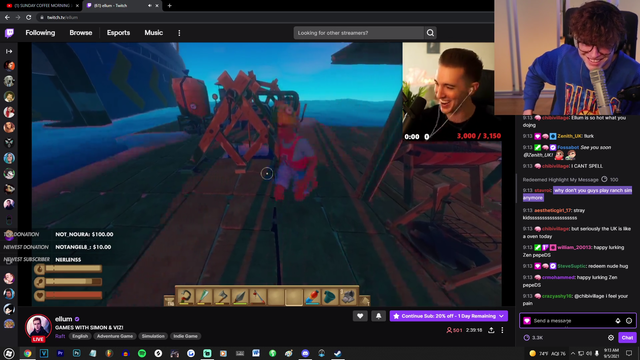Open the second followed channel avatar in sidebar

pos(9,81)
